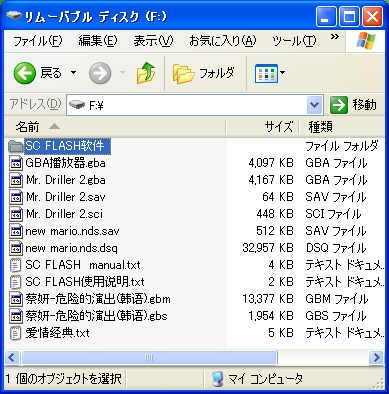Select new mario.nds.dsq file name
Viewport: 389px width, 394px height.
pos(71,248)
